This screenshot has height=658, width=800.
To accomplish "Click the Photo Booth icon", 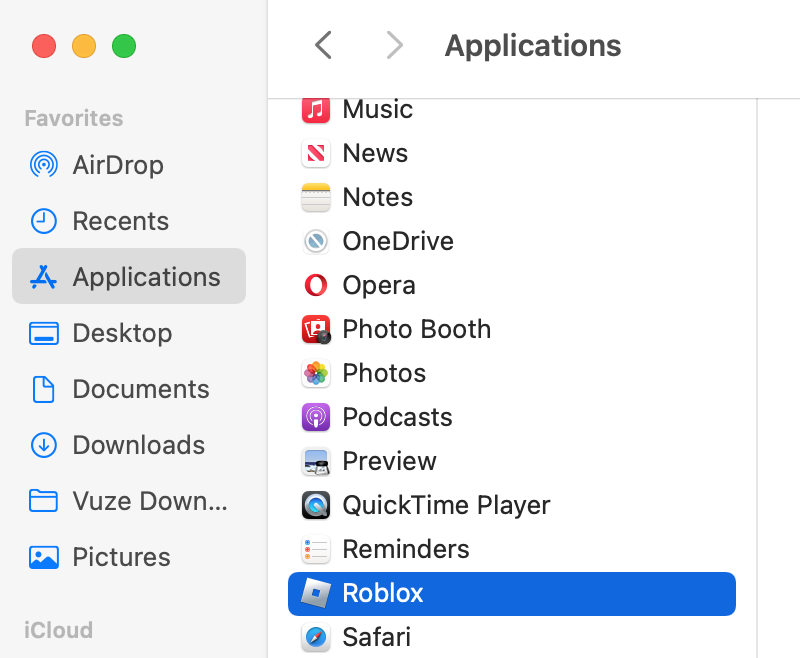I will [316, 330].
